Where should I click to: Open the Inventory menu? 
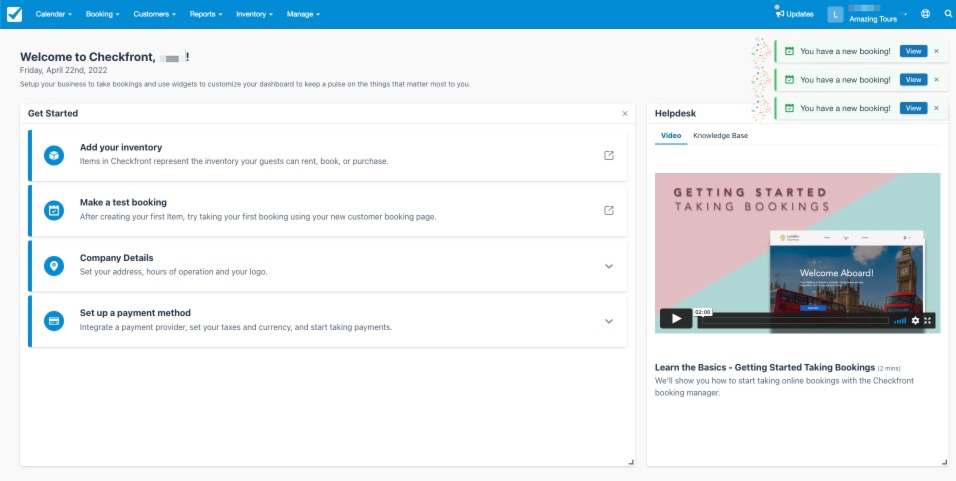pyautogui.click(x=254, y=14)
